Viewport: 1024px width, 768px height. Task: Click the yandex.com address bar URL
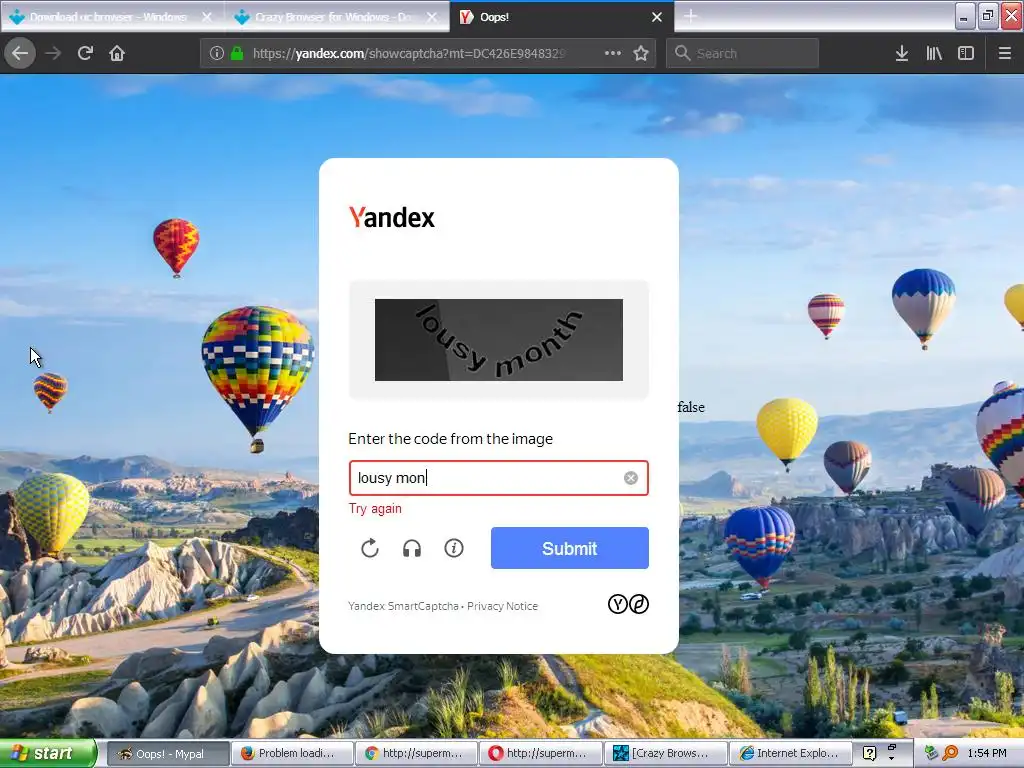point(408,54)
